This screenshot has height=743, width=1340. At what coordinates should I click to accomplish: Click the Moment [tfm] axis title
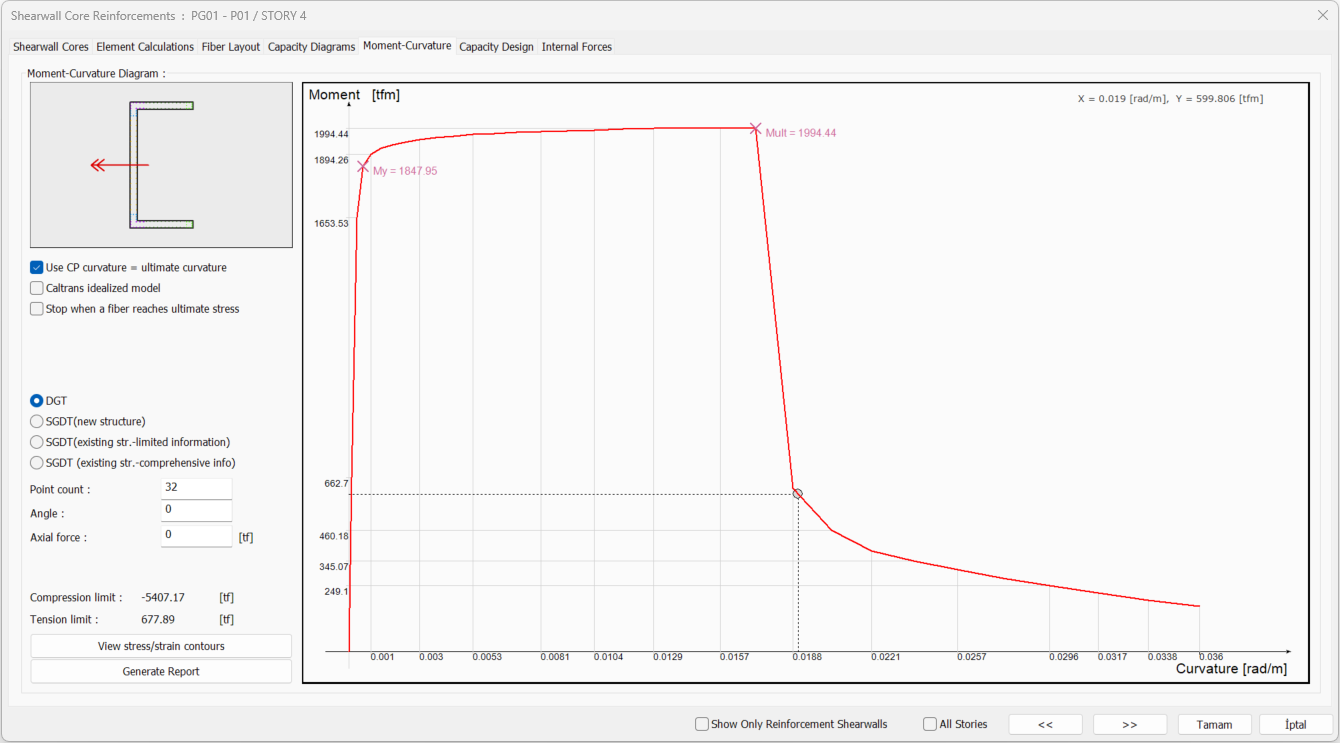354,95
